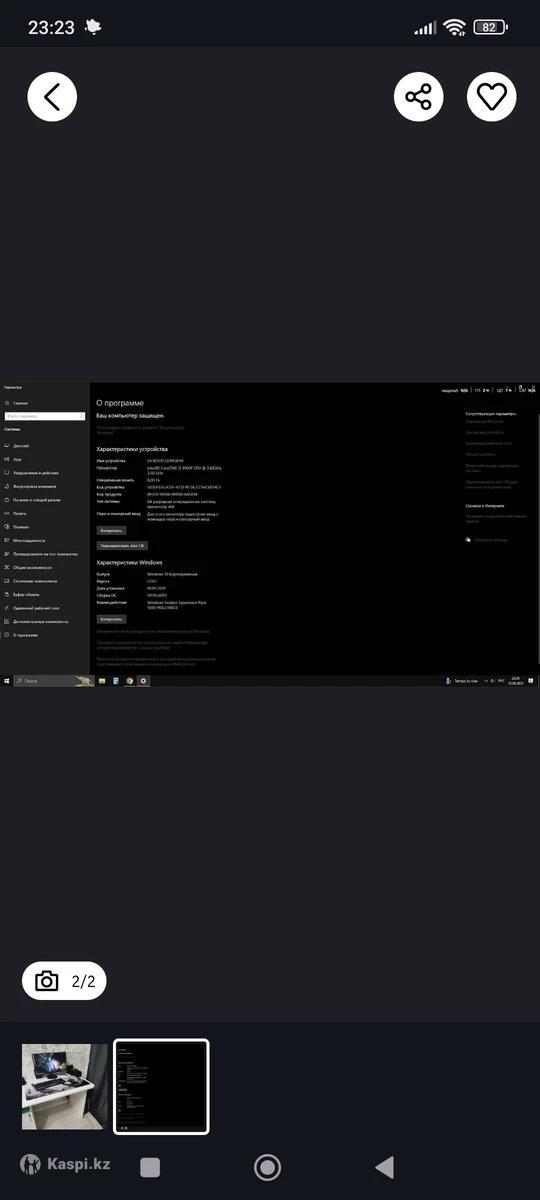Click 'Переименовать этот ПК' button
This screenshot has height=1200, width=540.
[x=123, y=546]
